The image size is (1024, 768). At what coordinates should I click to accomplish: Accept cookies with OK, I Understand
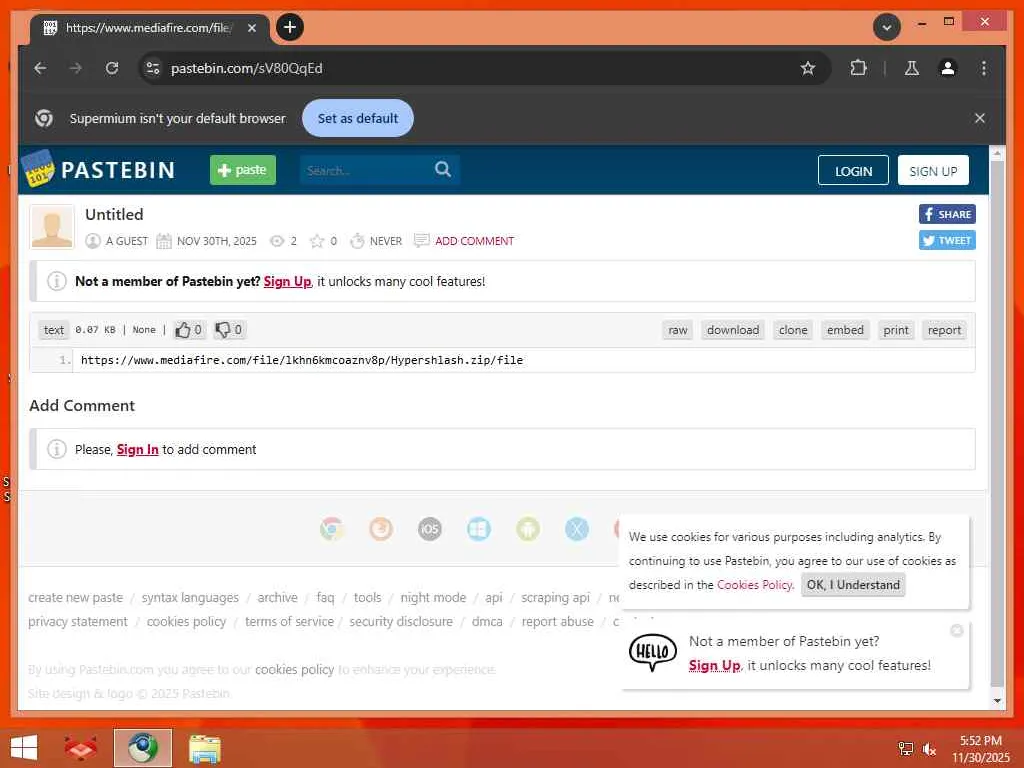(853, 584)
